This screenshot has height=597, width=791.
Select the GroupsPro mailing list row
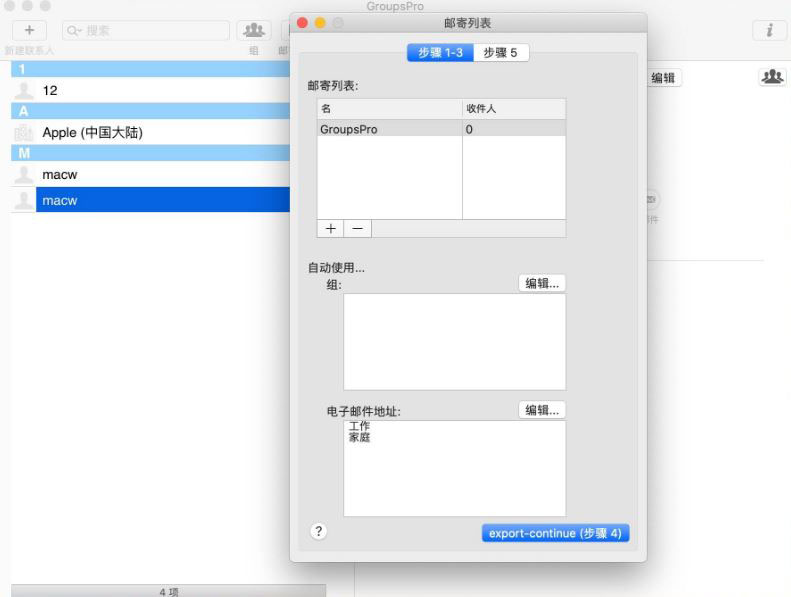441,129
